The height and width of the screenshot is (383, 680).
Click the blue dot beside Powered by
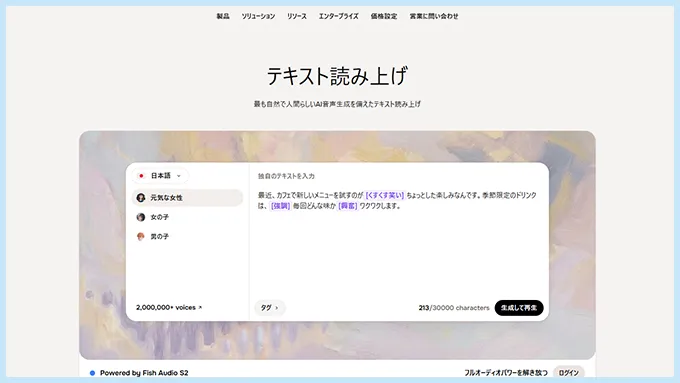pyautogui.click(x=92, y=373)
